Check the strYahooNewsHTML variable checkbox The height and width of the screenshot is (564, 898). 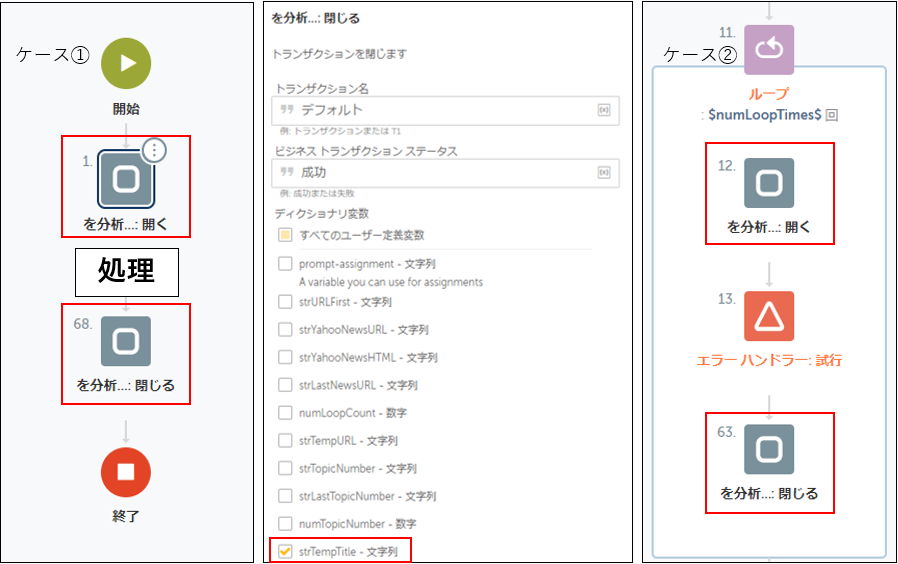285,357
